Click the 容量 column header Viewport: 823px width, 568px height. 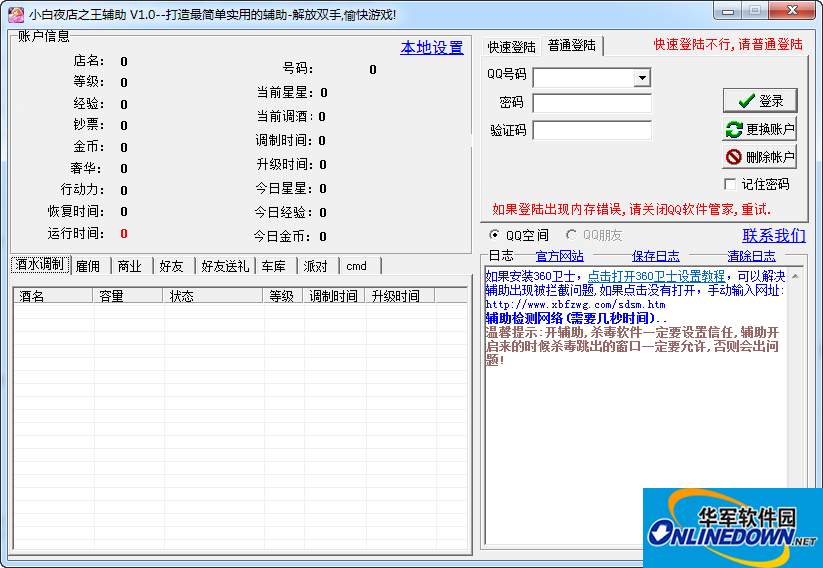click(x=128, y=296)
